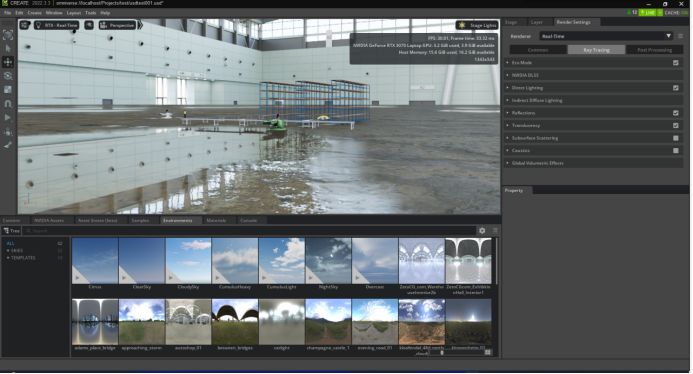Click the render settings options menu icon
This screenshot has height=374, width=693.
coord(681,36)
